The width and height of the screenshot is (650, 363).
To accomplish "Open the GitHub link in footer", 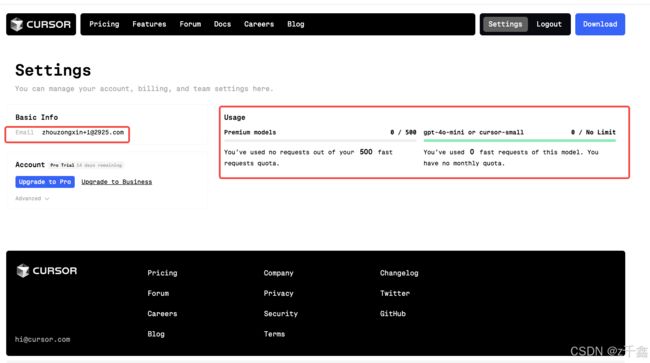I will point(393,314).
